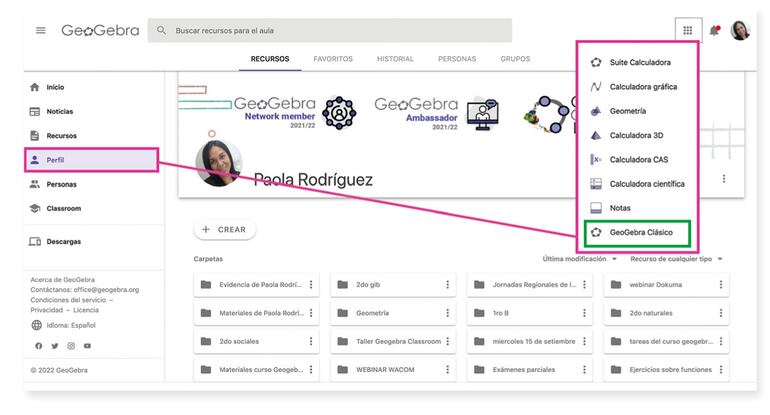This screenshot has height=415, width=770.
Task: Focus the resource search field
Action: pos(330,30)
